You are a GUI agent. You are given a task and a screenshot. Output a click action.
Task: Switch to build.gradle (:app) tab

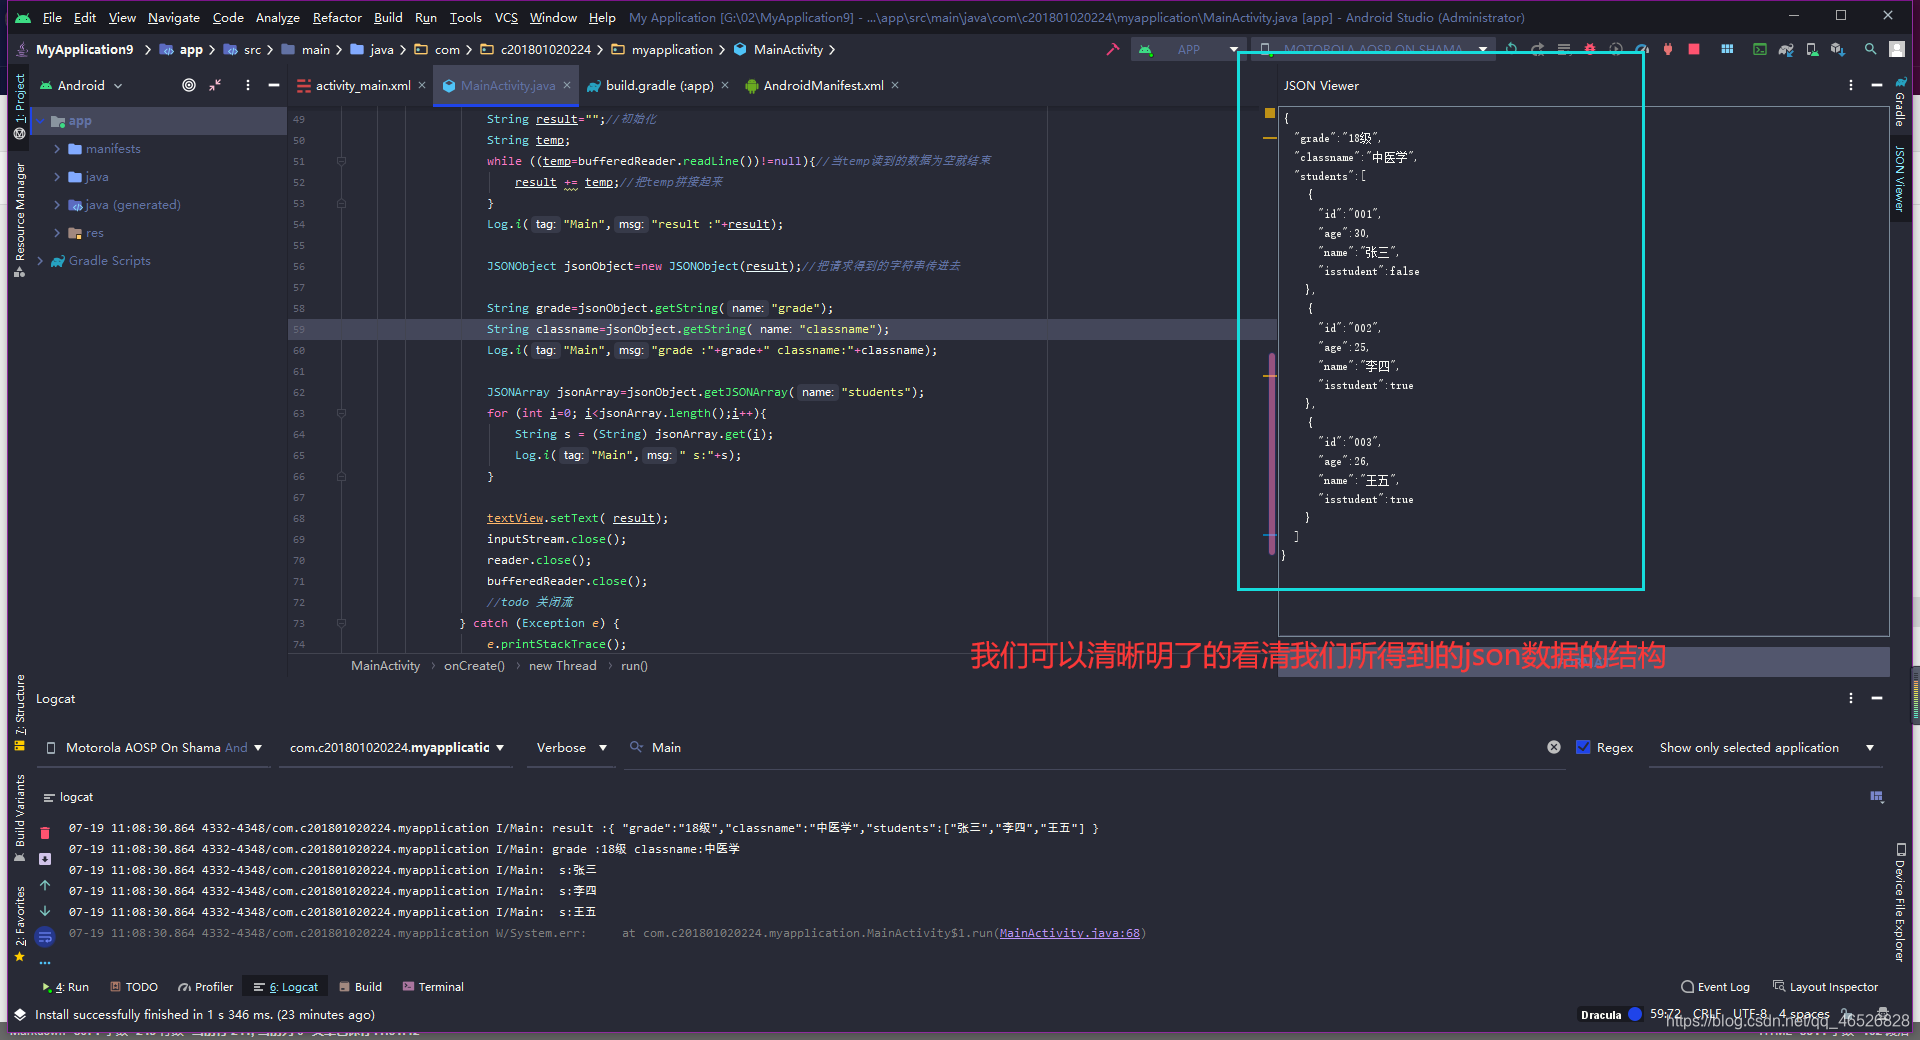coord(658,85)
